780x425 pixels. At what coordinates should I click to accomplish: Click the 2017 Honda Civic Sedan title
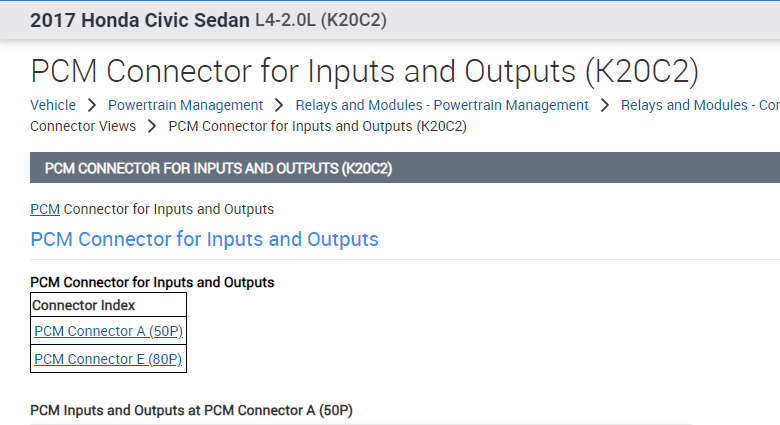140,20
